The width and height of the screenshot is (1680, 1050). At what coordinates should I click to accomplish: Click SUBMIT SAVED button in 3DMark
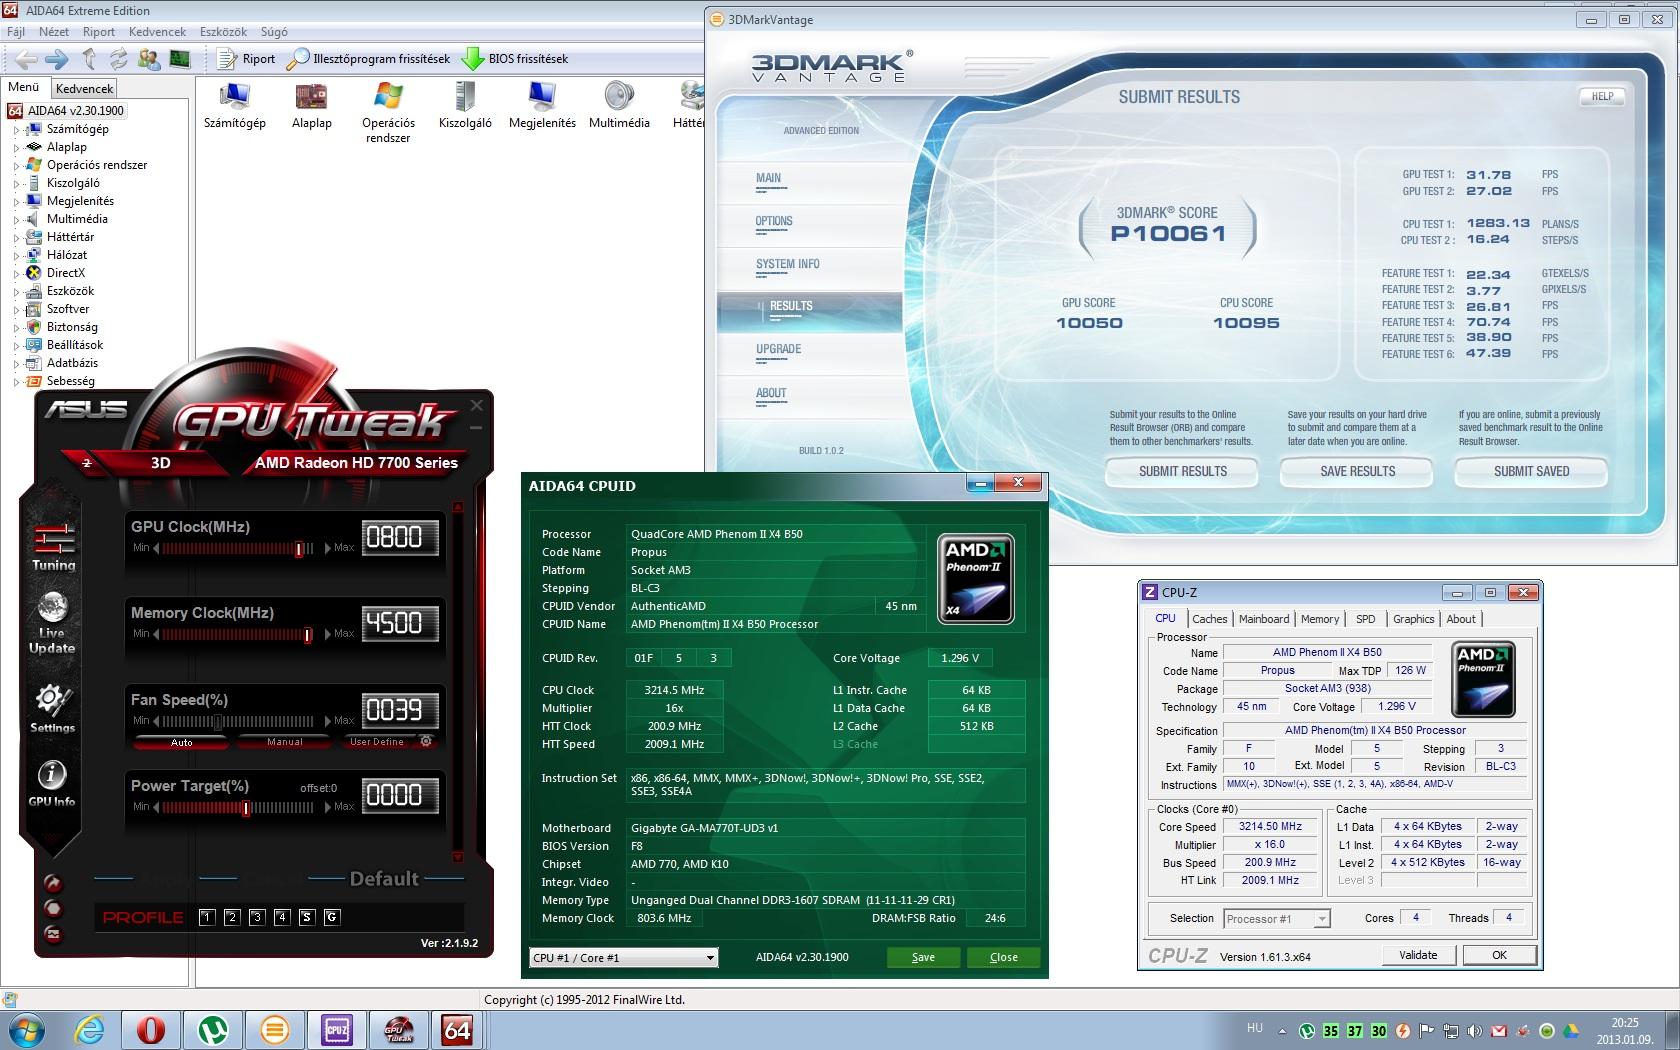click(1531, 471)
